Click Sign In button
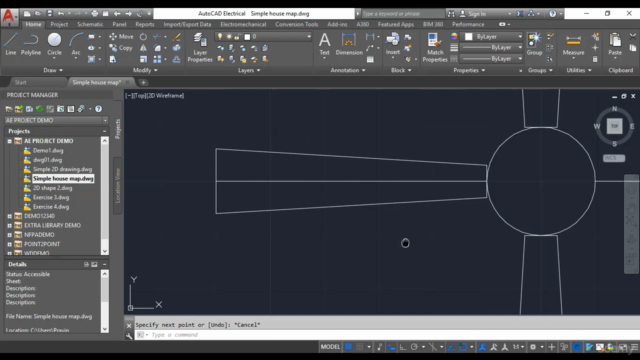 473,14
